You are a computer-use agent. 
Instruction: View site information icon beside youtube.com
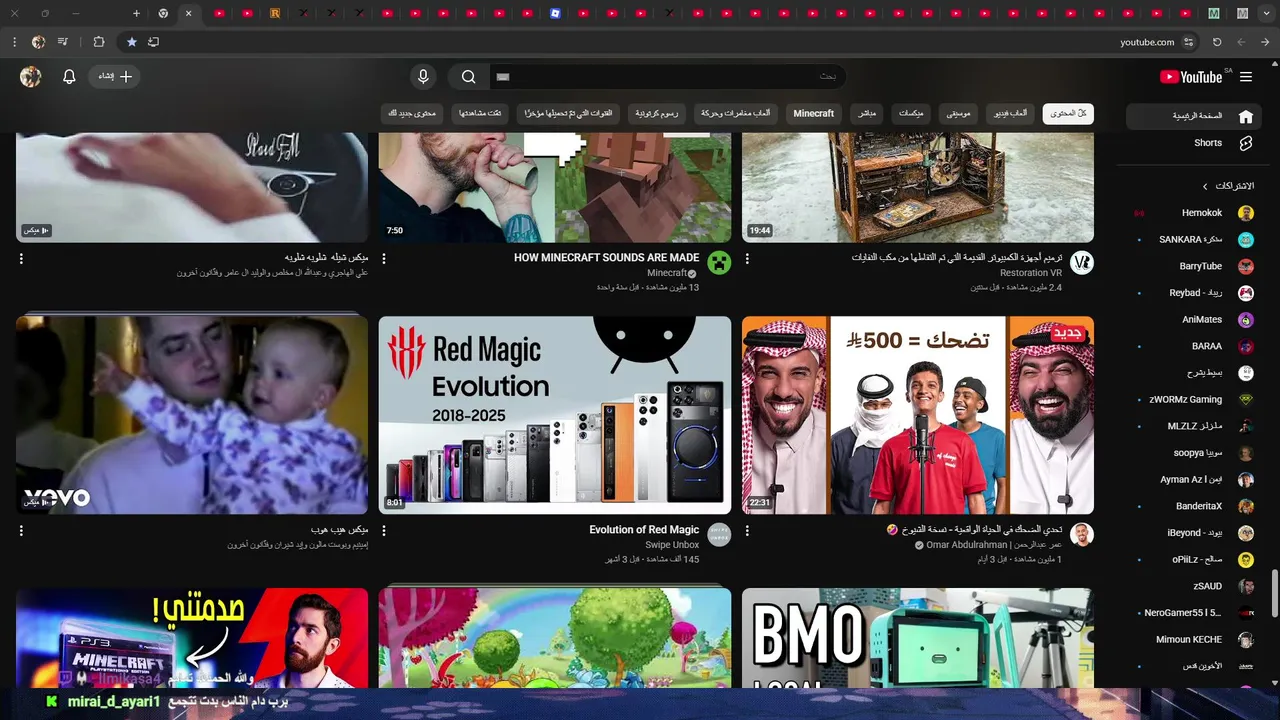click(1188, 42)
